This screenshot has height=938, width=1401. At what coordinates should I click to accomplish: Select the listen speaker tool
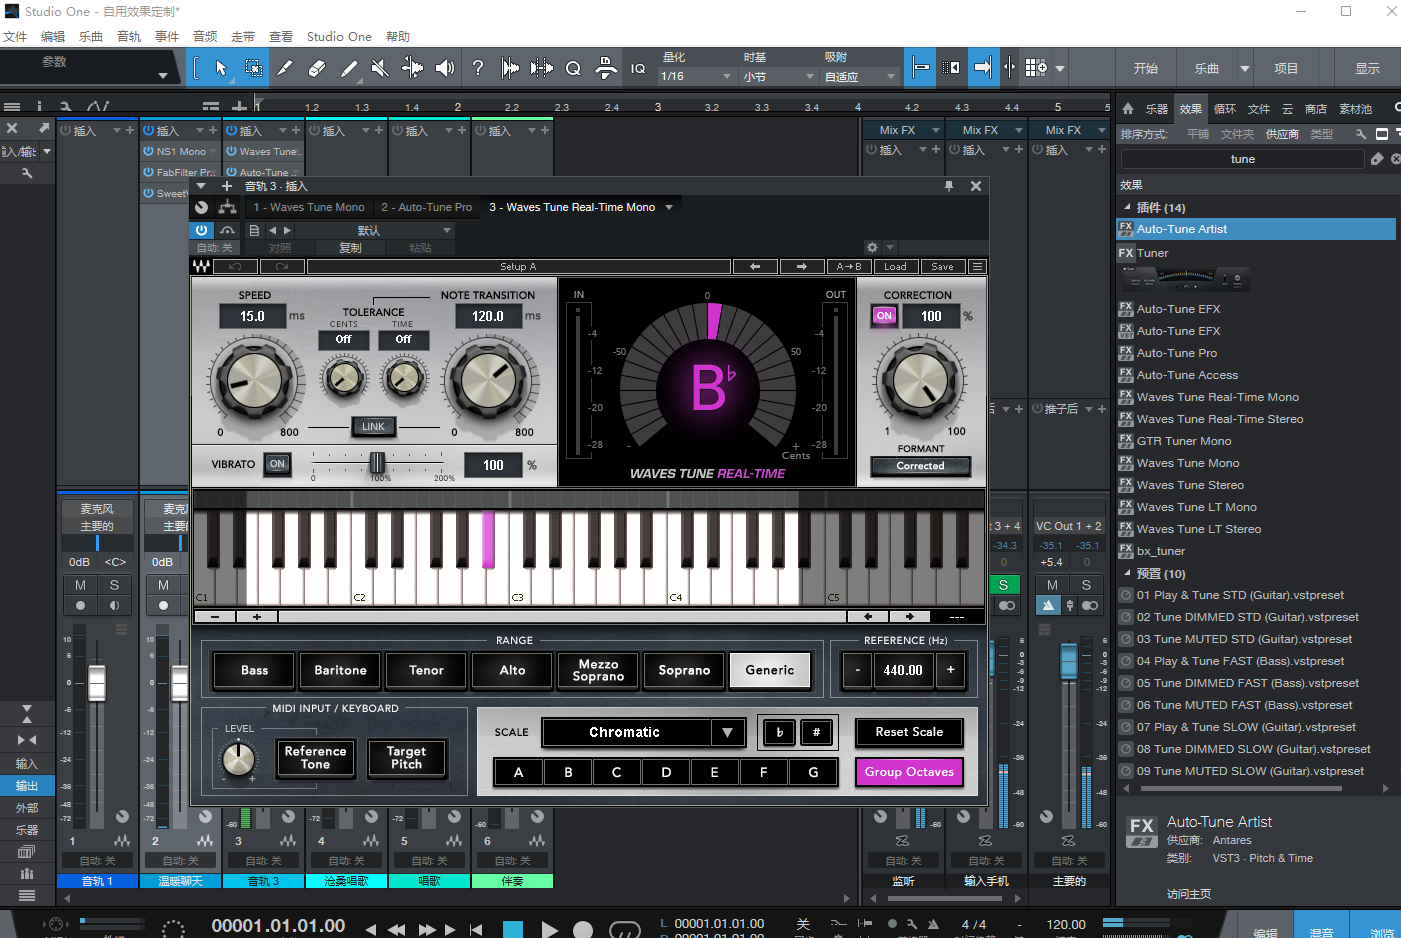[445, 68]
